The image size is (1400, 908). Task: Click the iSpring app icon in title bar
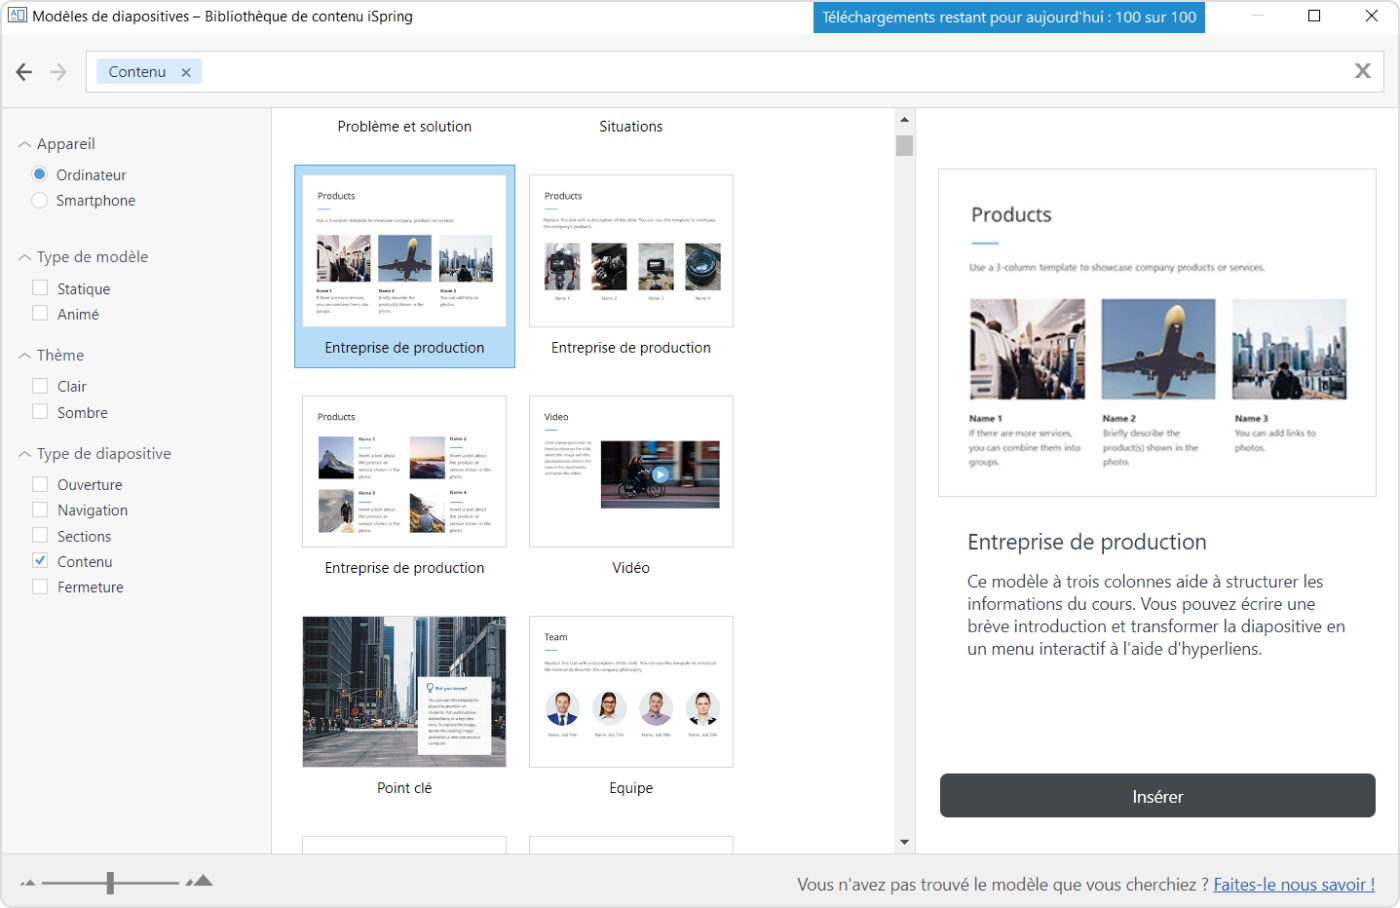(17, 16)
